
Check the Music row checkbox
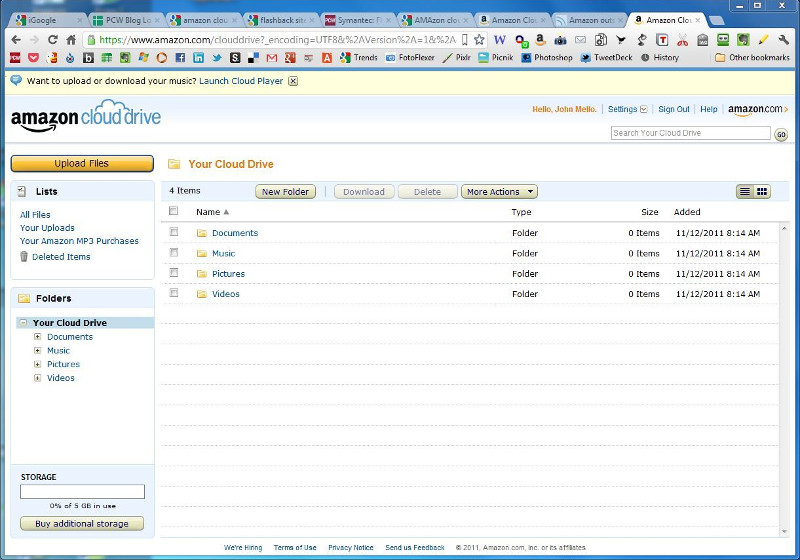click(173, 252)
